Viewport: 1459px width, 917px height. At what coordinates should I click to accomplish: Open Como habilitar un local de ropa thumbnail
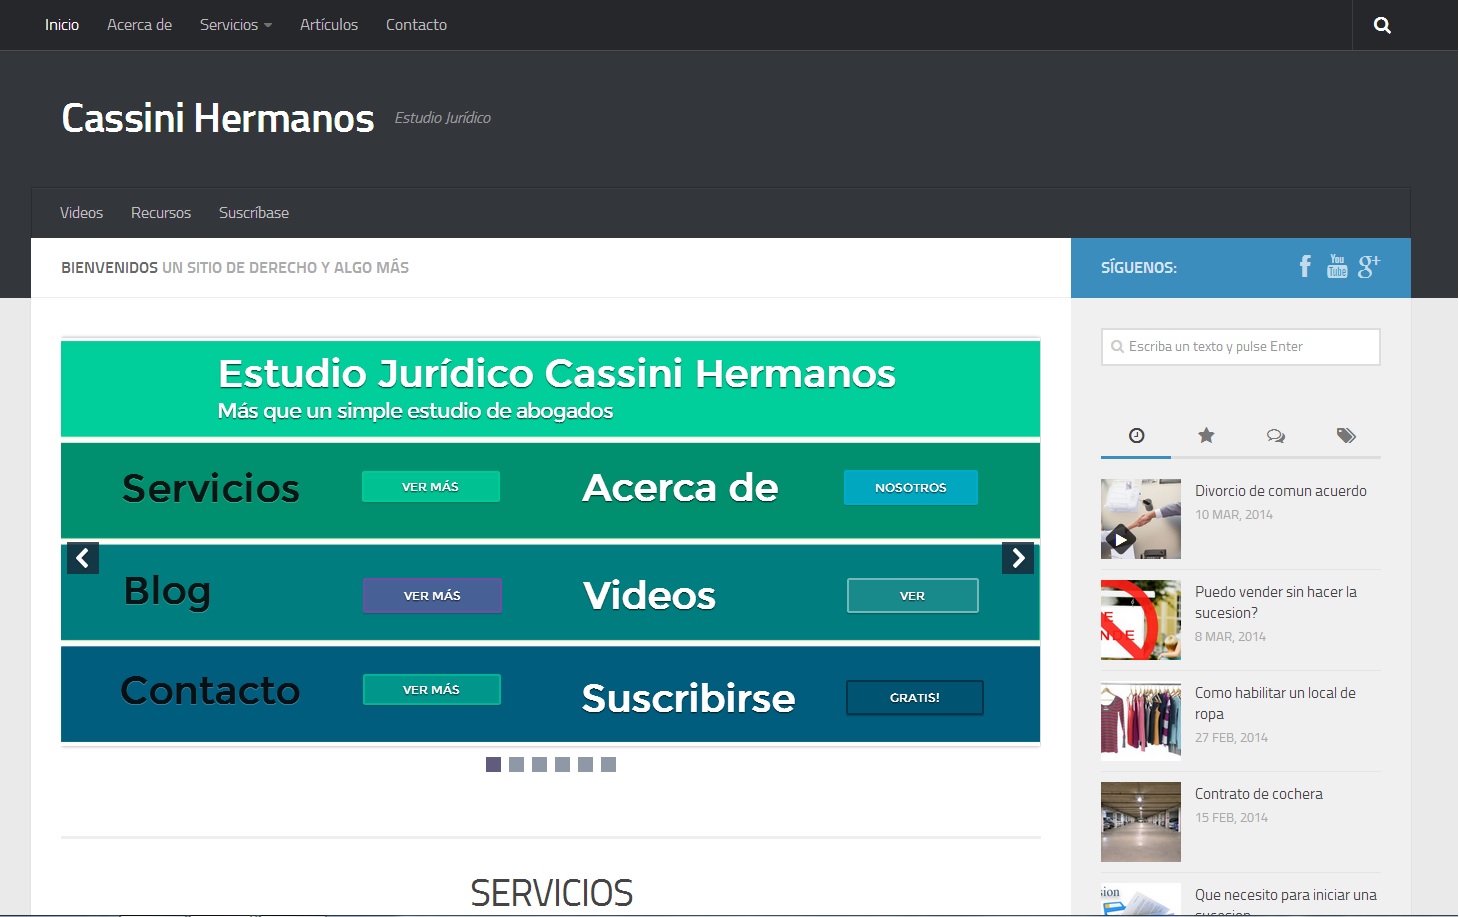tap(1141, 721)
